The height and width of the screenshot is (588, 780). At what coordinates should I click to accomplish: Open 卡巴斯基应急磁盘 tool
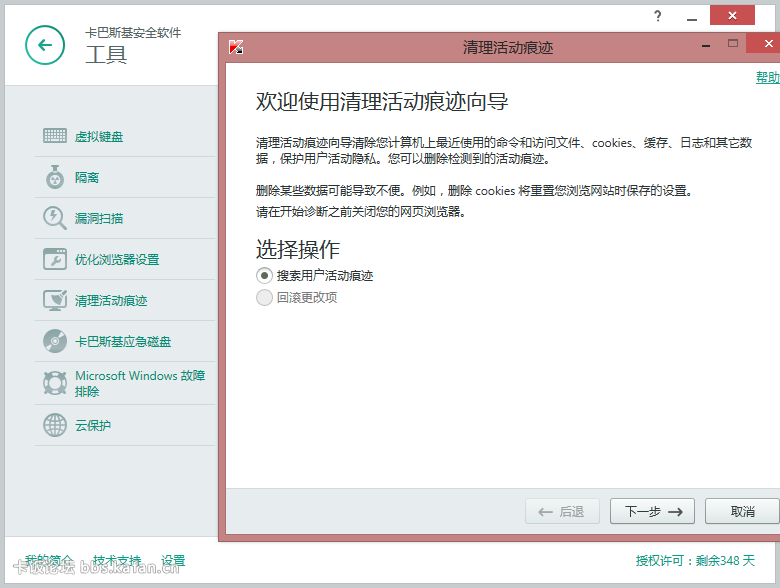[x=125, y=342]
